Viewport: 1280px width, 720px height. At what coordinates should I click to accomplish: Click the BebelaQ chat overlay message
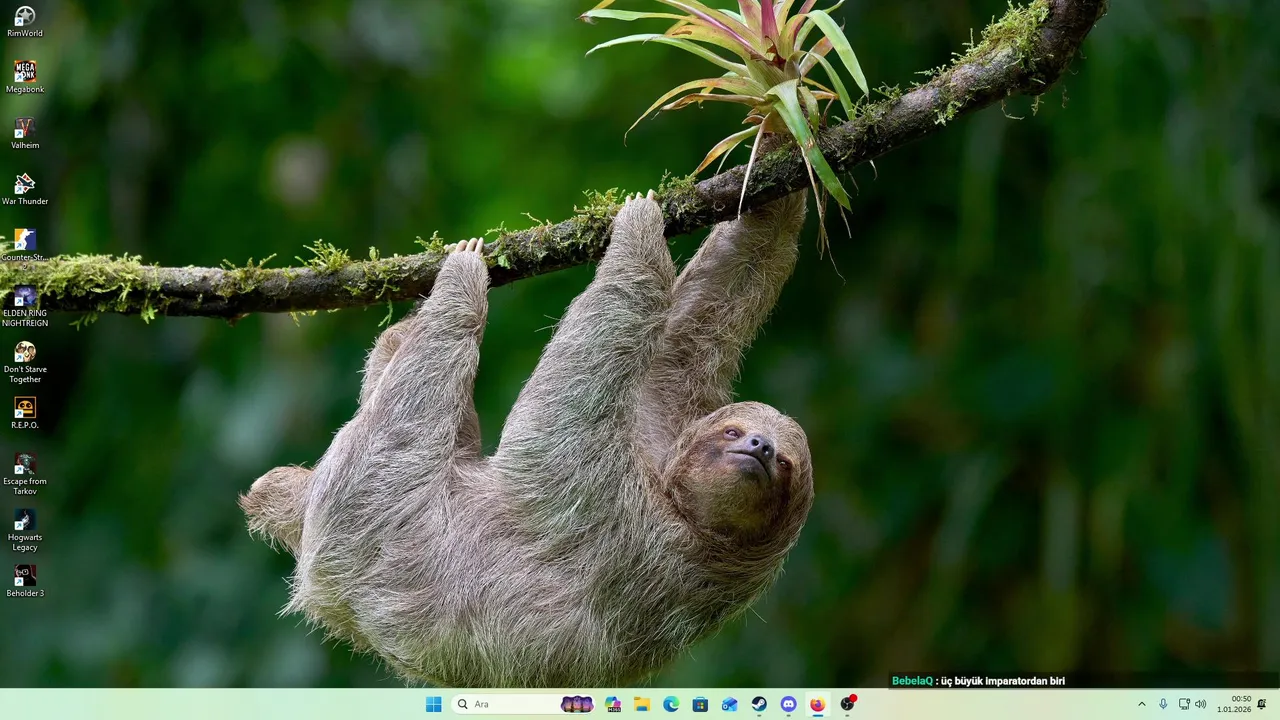[978, 681]
